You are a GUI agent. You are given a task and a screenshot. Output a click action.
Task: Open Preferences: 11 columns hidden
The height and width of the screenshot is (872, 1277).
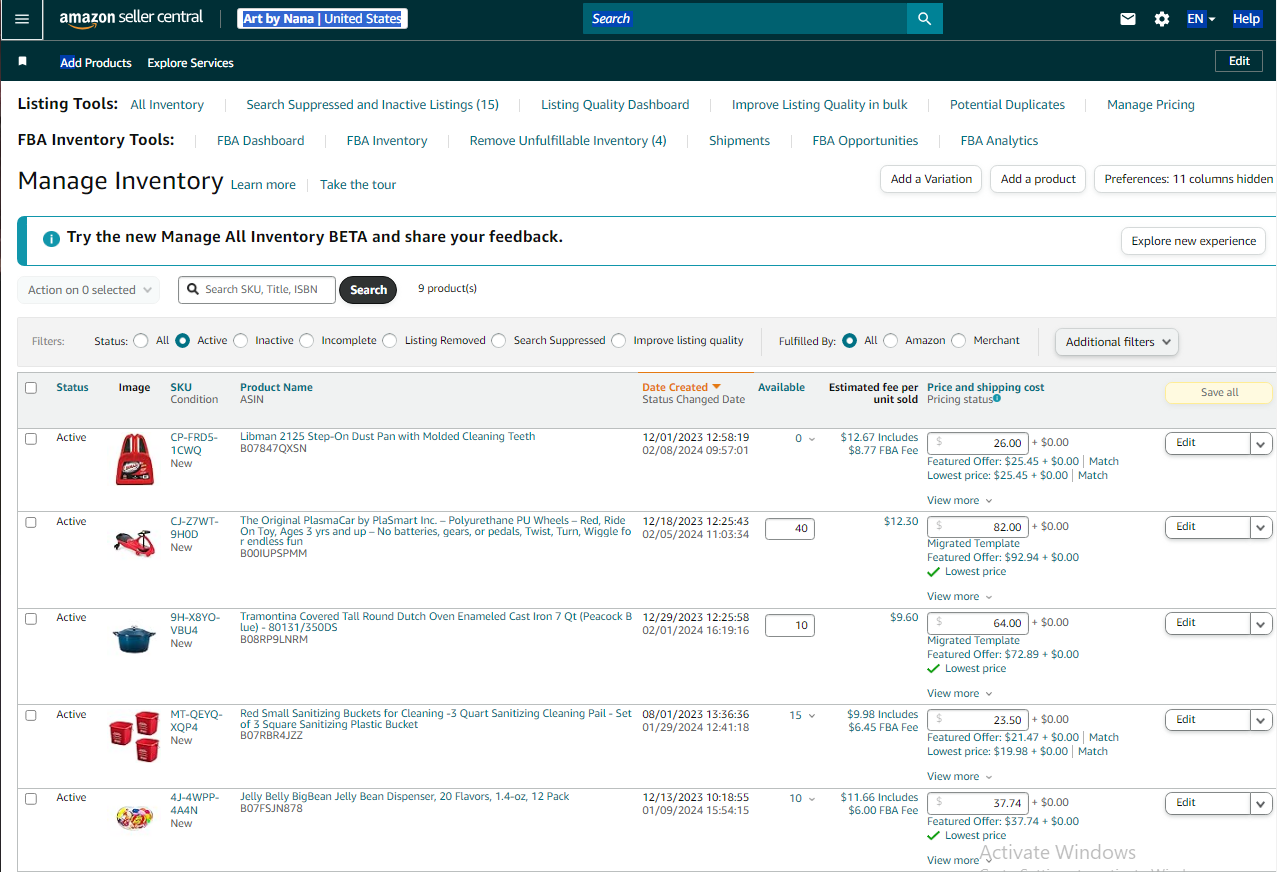[x=1186, y=179]
